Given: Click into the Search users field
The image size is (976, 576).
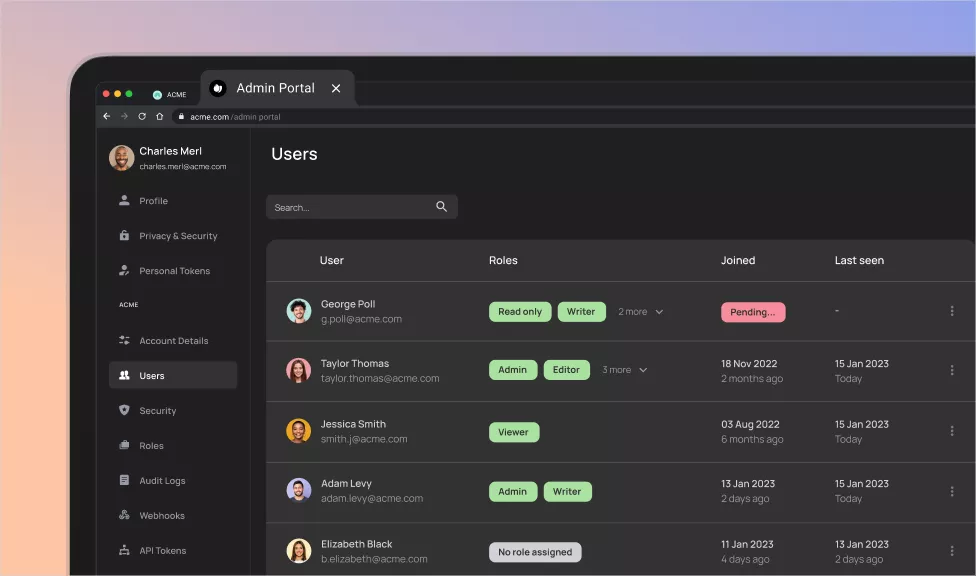Looking at the screenshot, I should click(x=362, y=207).
